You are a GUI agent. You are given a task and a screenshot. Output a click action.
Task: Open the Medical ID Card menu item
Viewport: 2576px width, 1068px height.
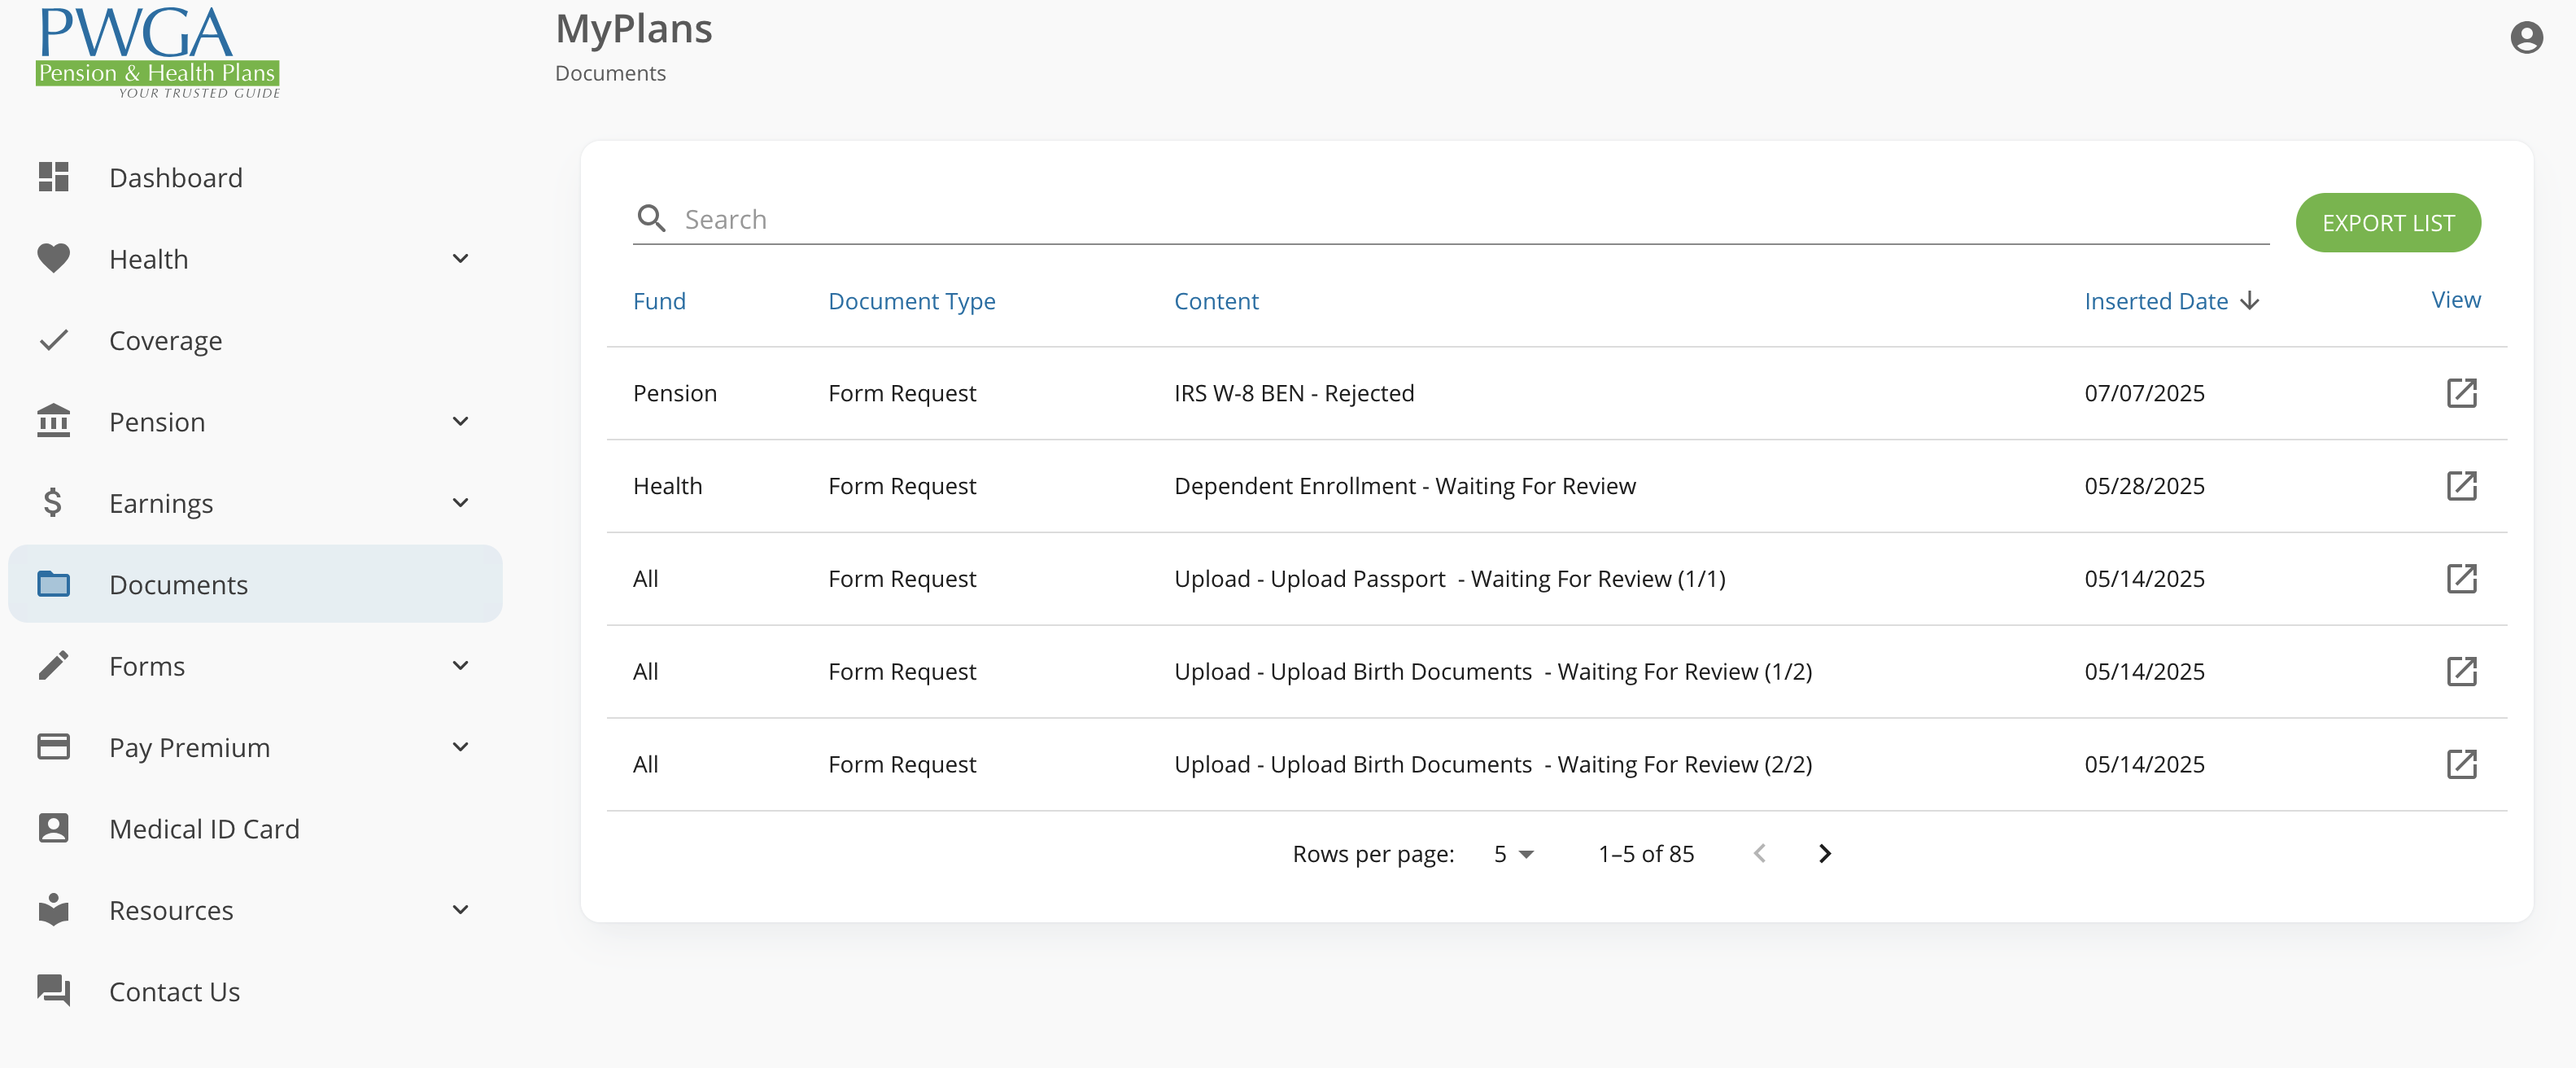pyautogui.click(x=255, y=828)
